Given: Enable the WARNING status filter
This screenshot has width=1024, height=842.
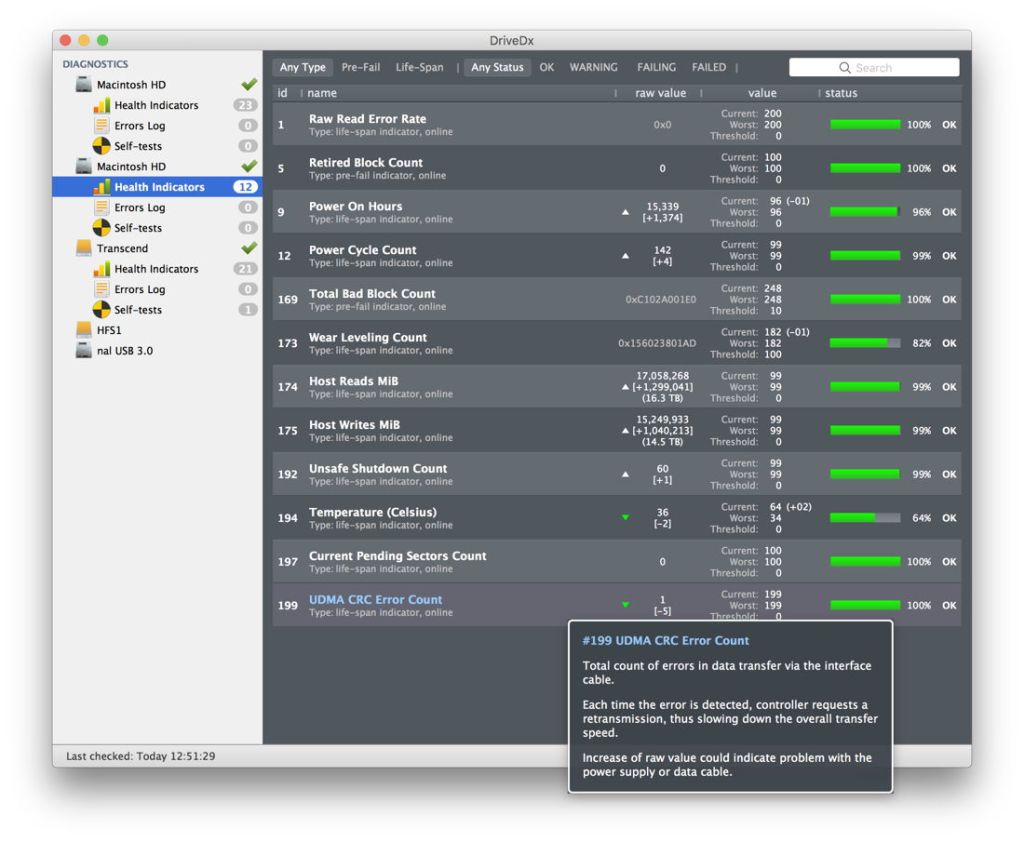Looking at the screenshot, I should 593,68.
